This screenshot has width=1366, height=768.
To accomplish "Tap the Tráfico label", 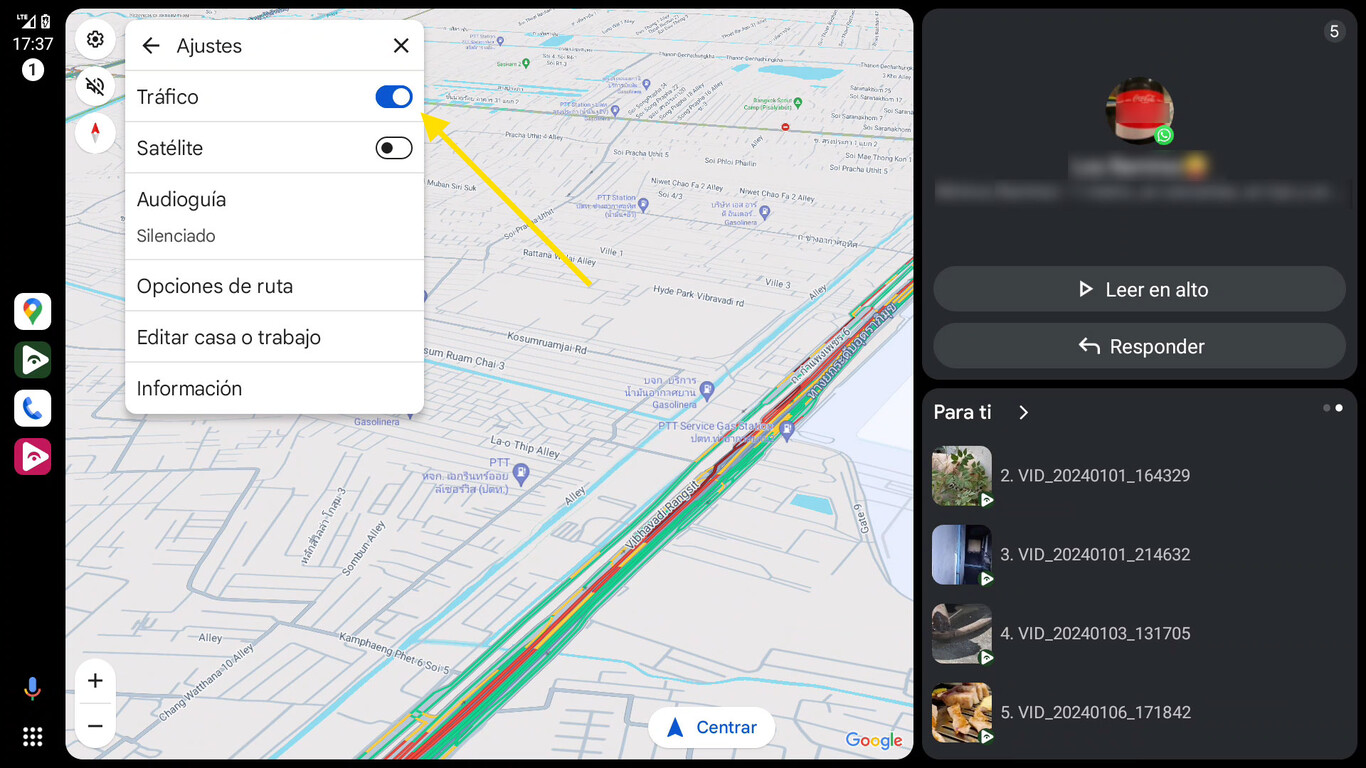I will pyautogui.click(x=168, y=97).
